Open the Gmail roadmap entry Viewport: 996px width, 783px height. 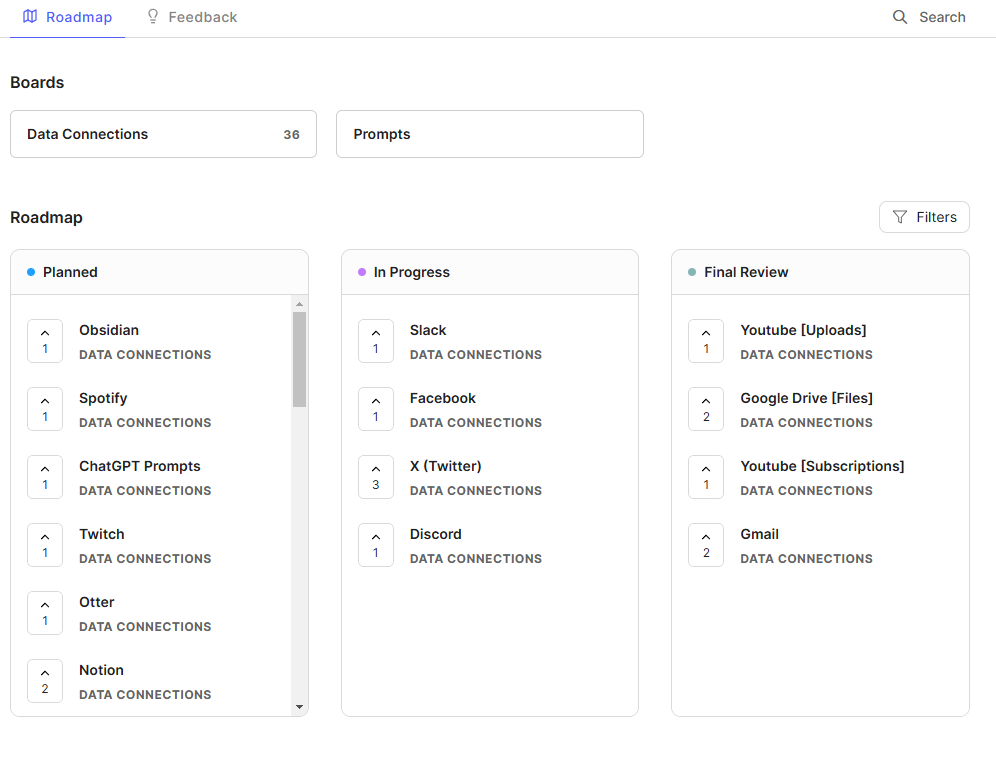[x=760, y=534]
